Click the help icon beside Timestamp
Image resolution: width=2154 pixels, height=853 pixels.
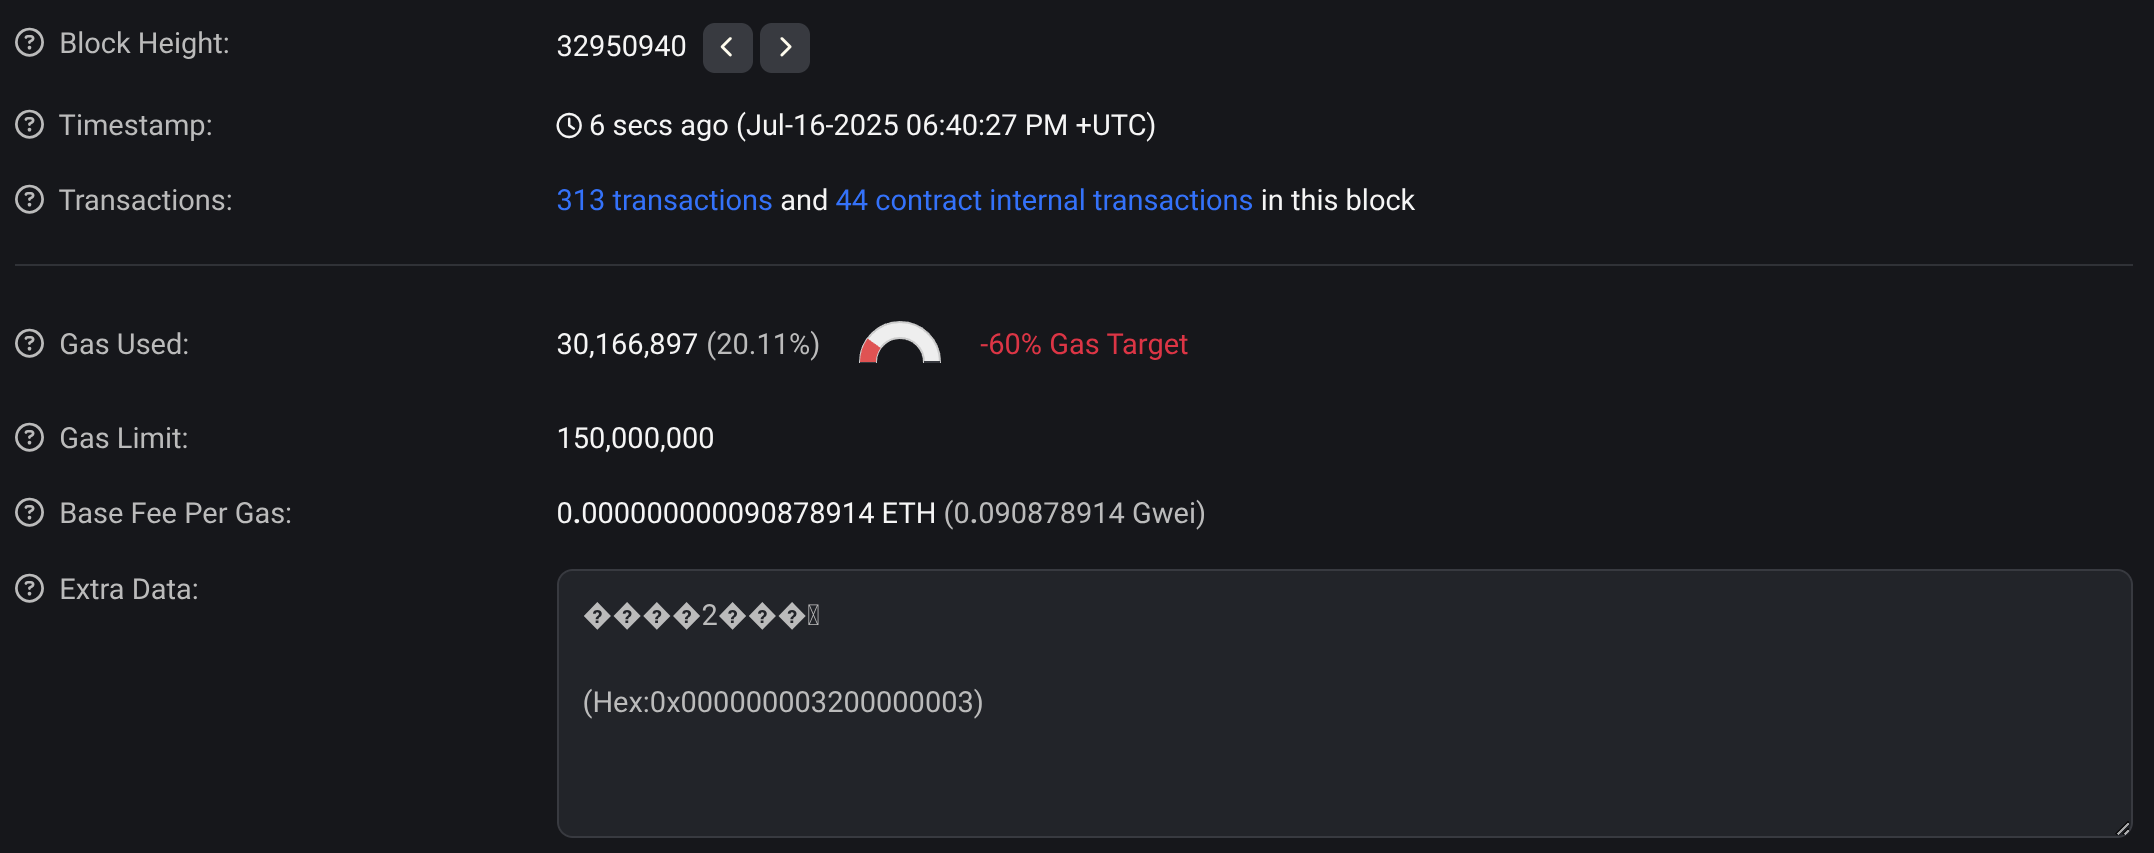point(29,124)
